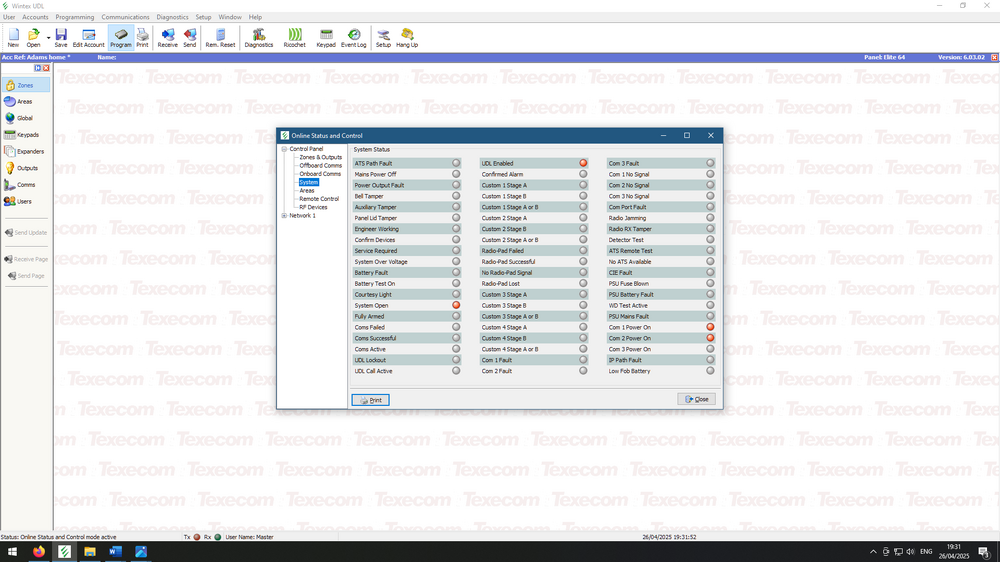This screenshot has height=562, width=1000.
Task: Toggle the UDL Enabled status indicator
Action: coord(583,163)
